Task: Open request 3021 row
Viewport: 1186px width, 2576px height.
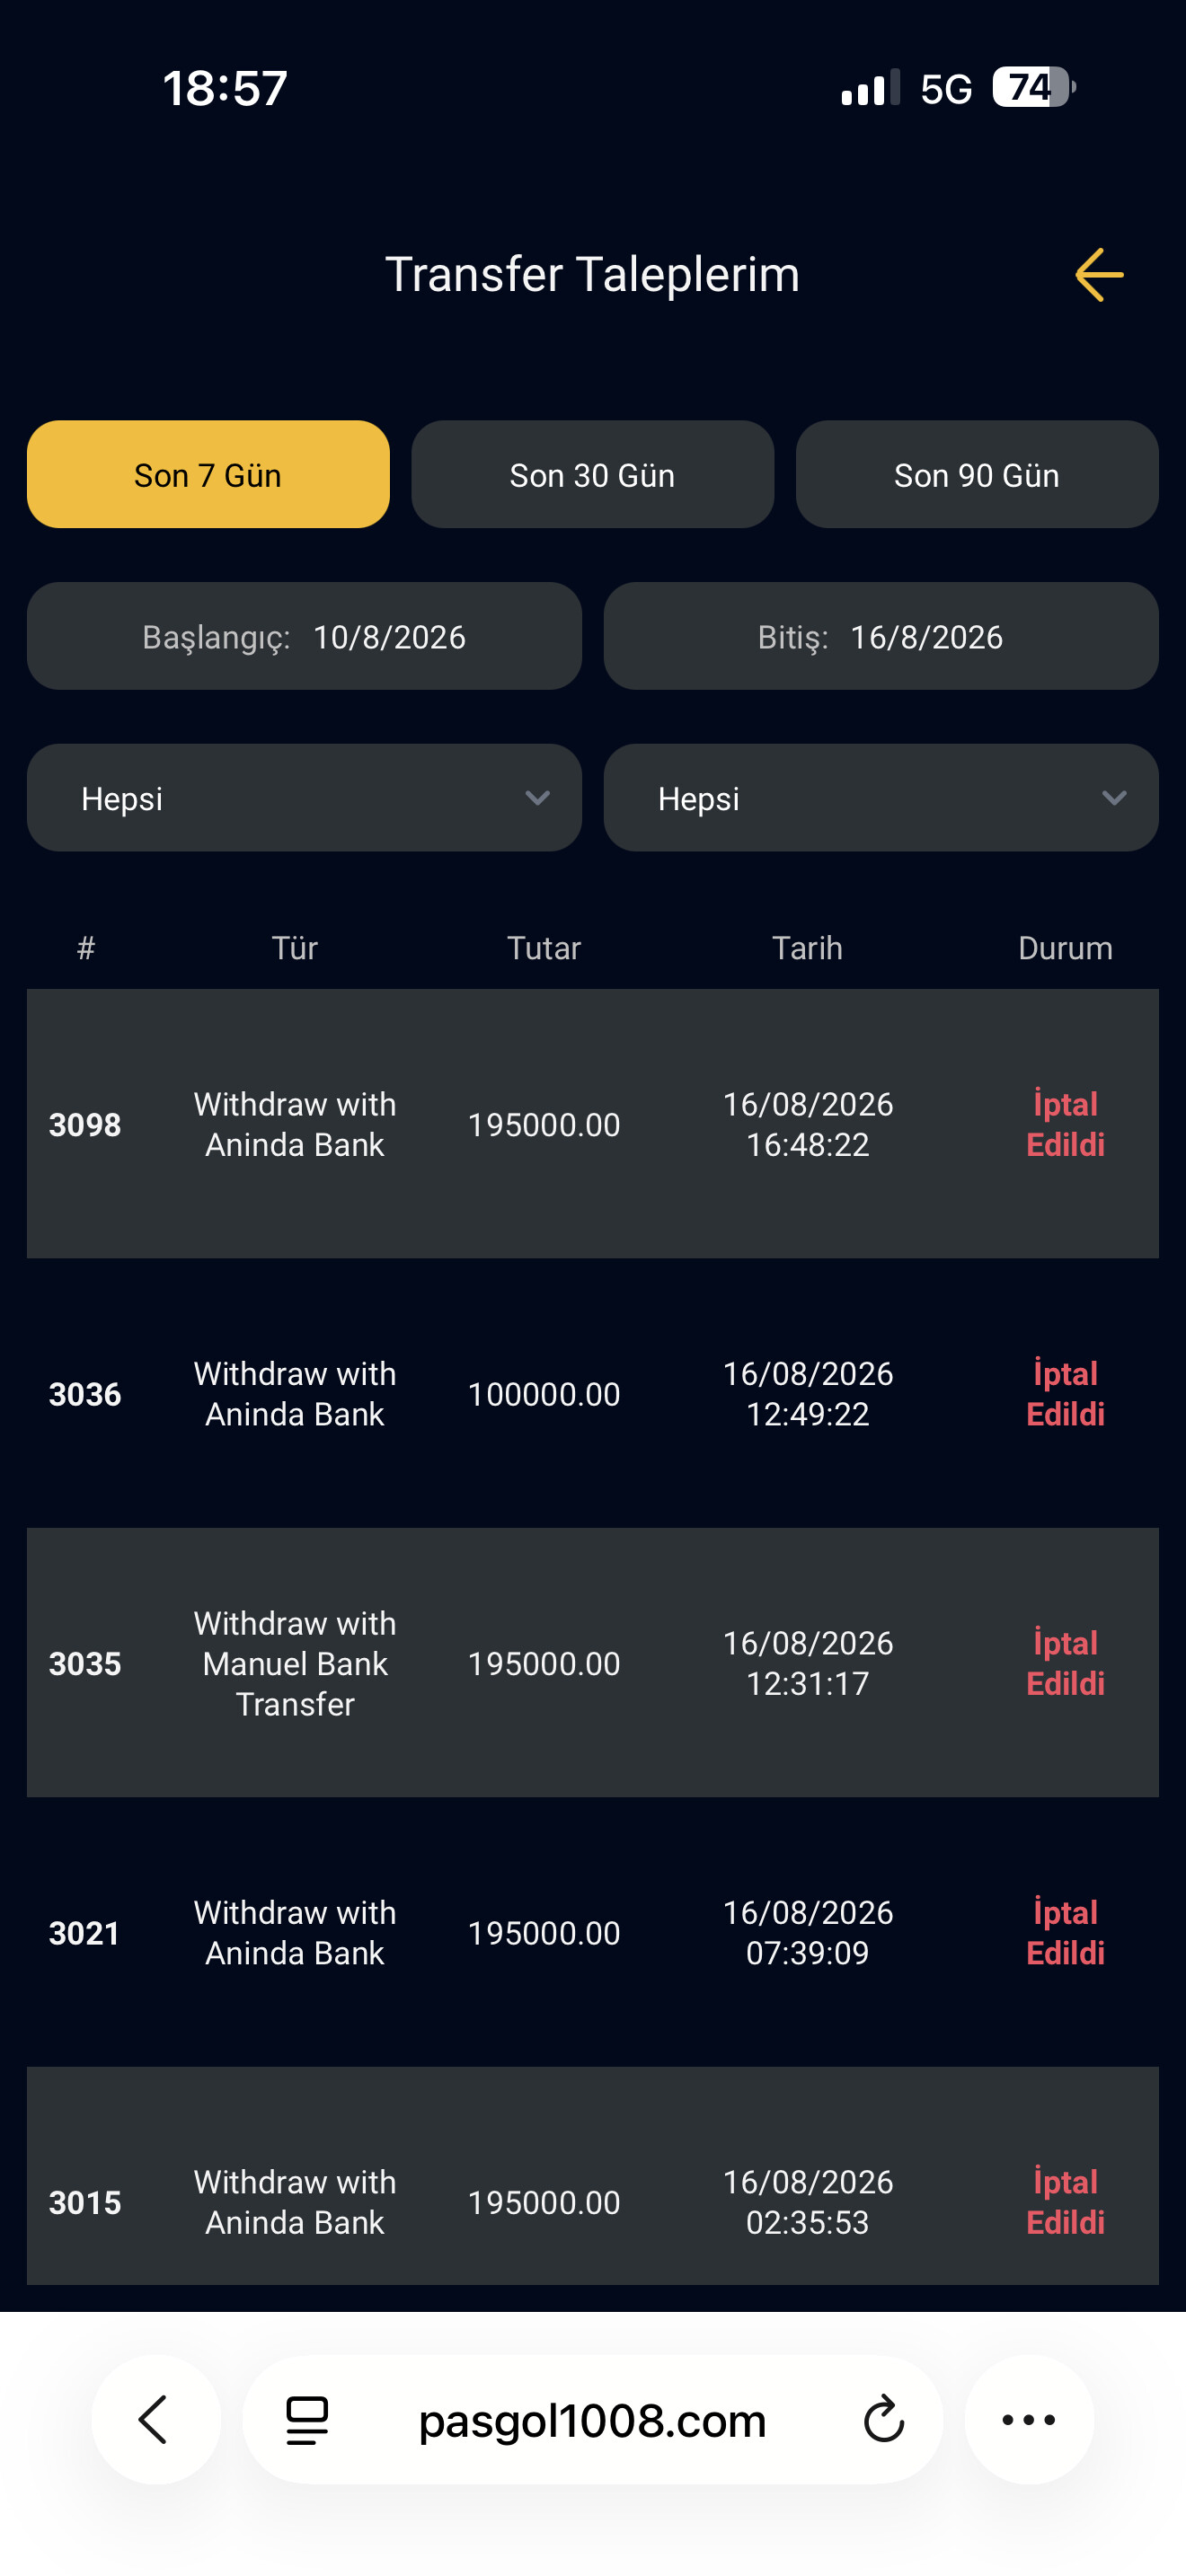Action: [593, 1932]
